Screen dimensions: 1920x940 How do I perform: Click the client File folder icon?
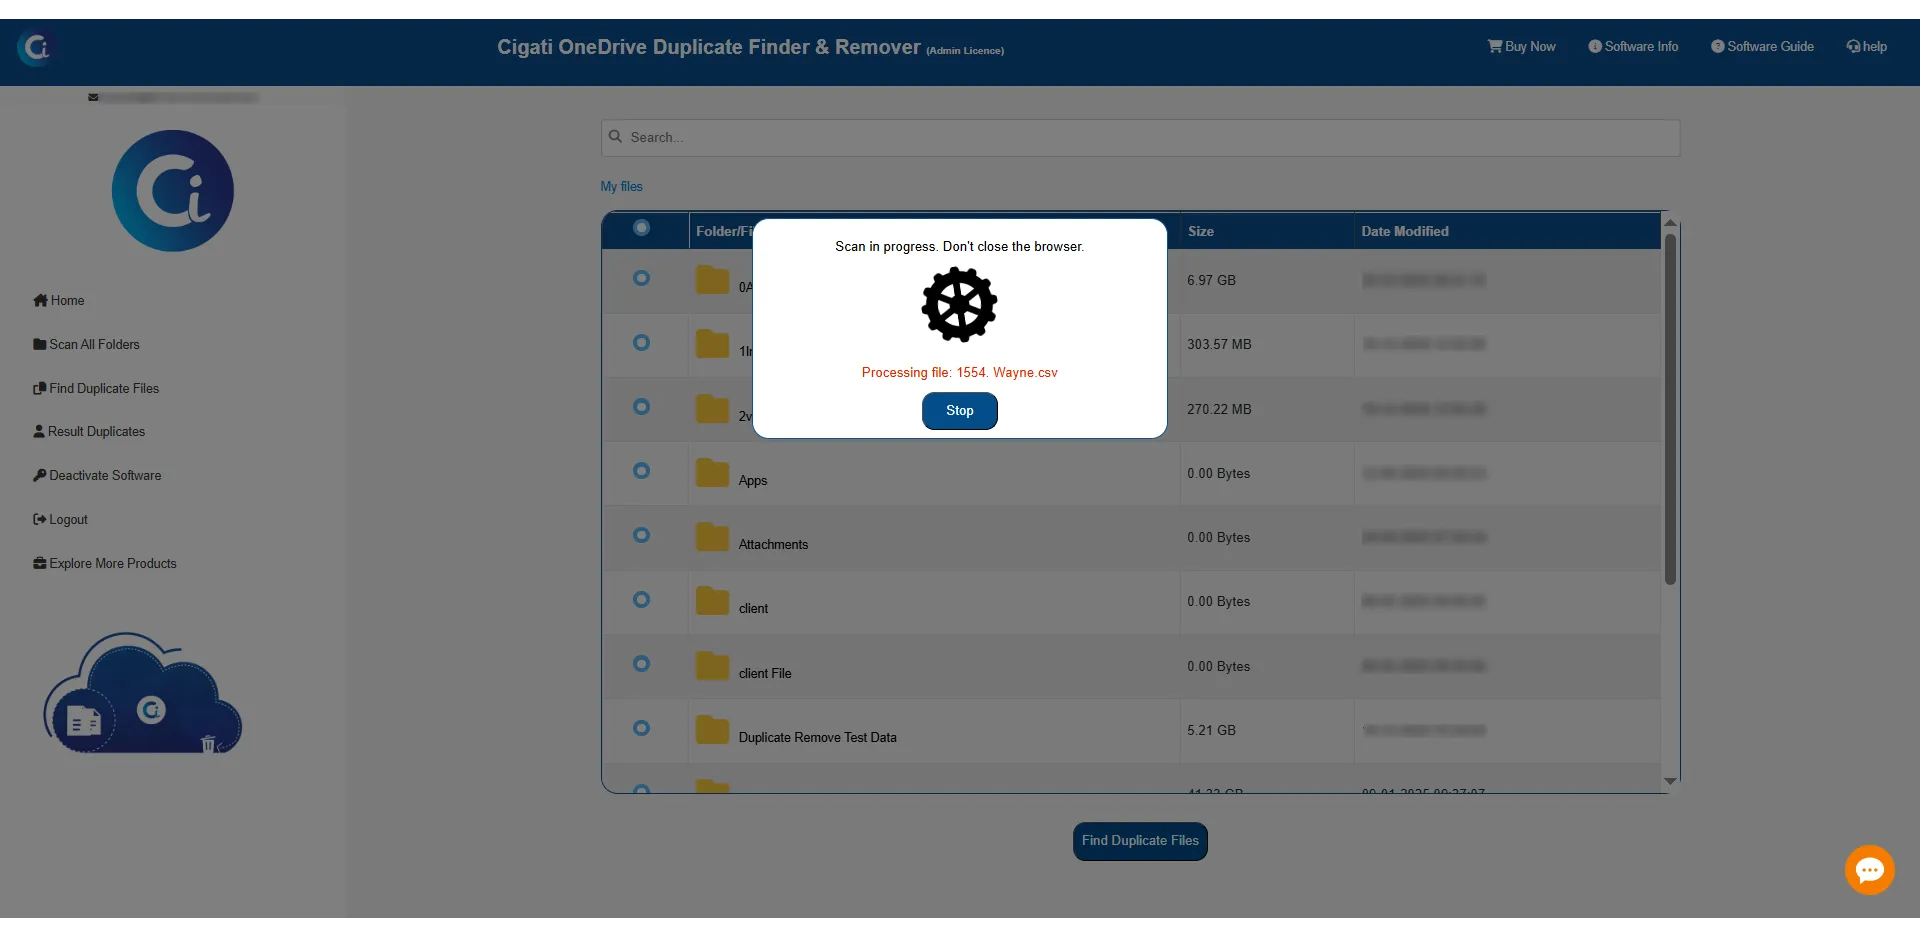712,666
